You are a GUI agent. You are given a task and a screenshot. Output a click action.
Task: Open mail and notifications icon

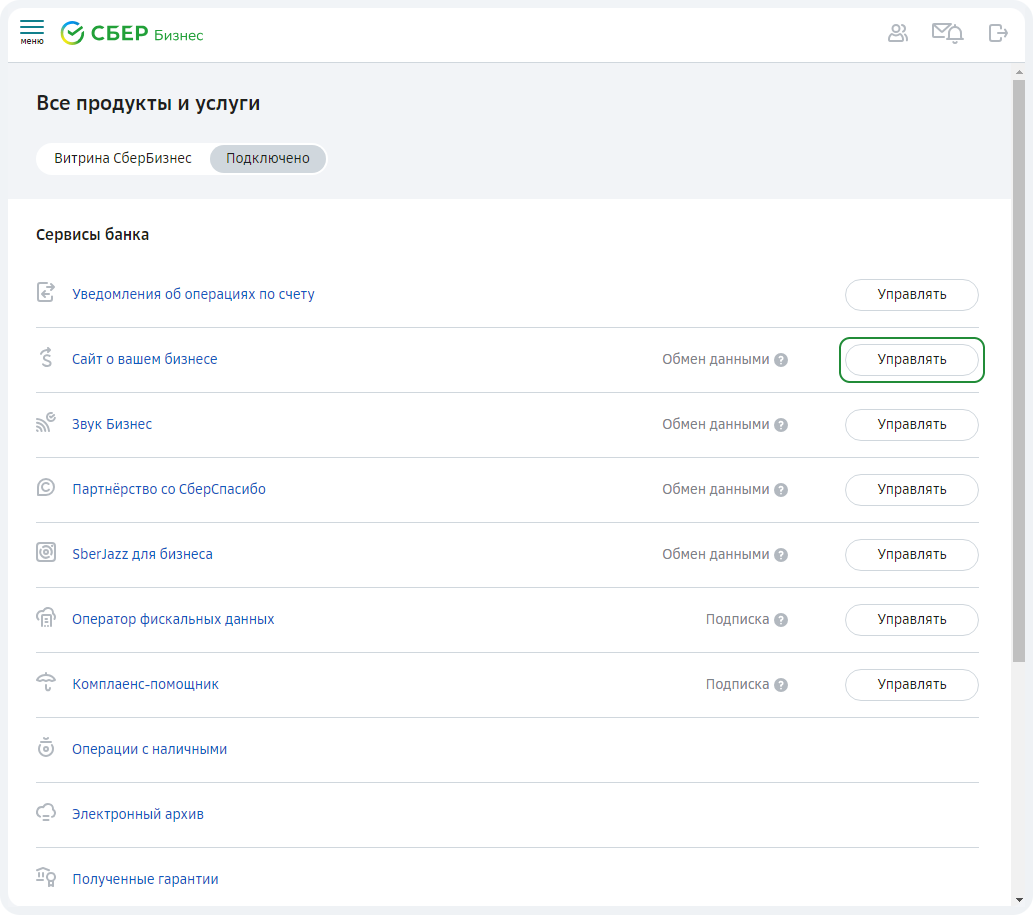tap(947, 33)
